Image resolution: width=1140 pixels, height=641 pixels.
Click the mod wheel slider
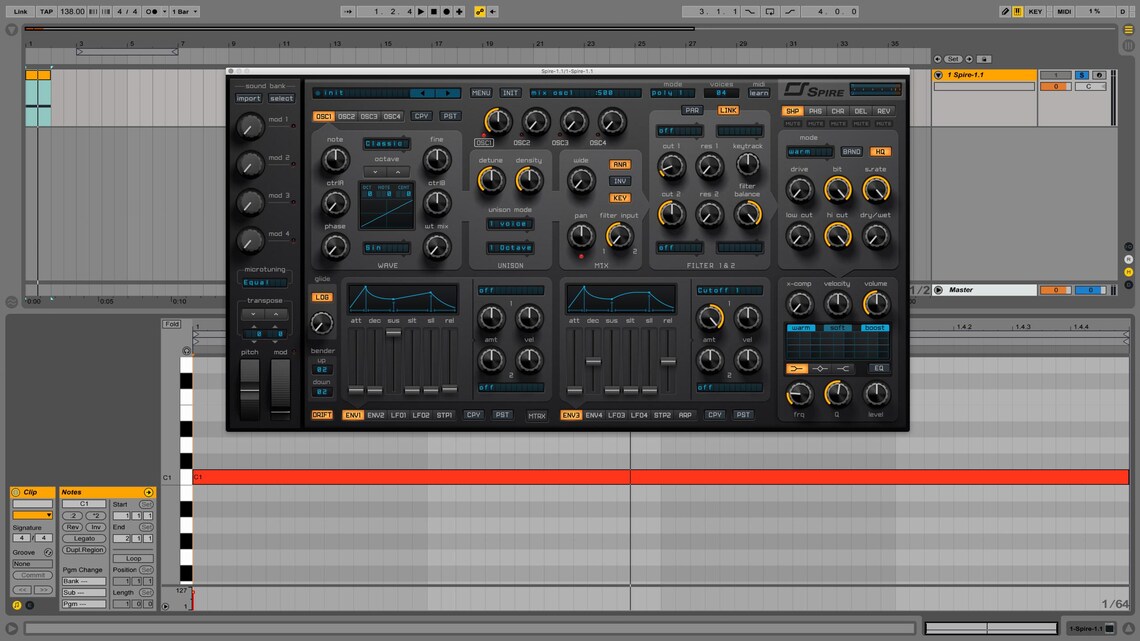281,385
